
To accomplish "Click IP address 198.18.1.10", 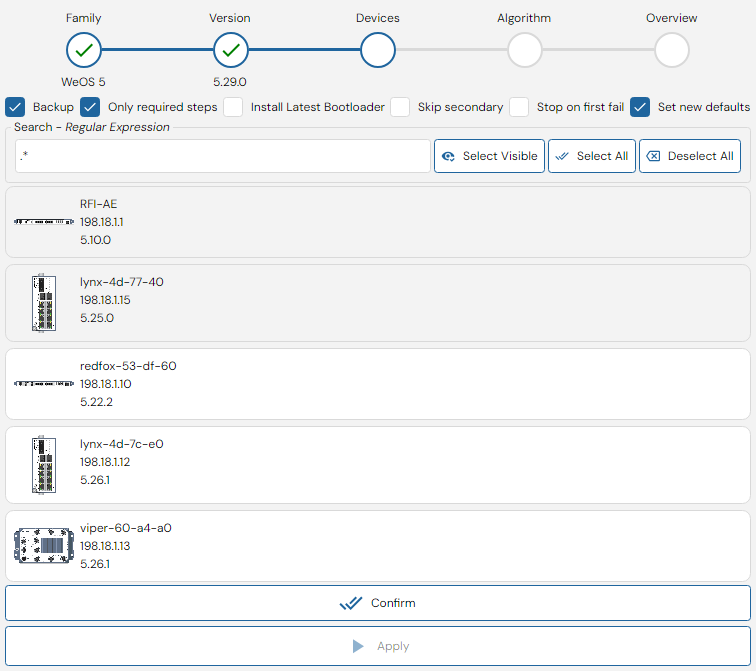I will (106, 384).
